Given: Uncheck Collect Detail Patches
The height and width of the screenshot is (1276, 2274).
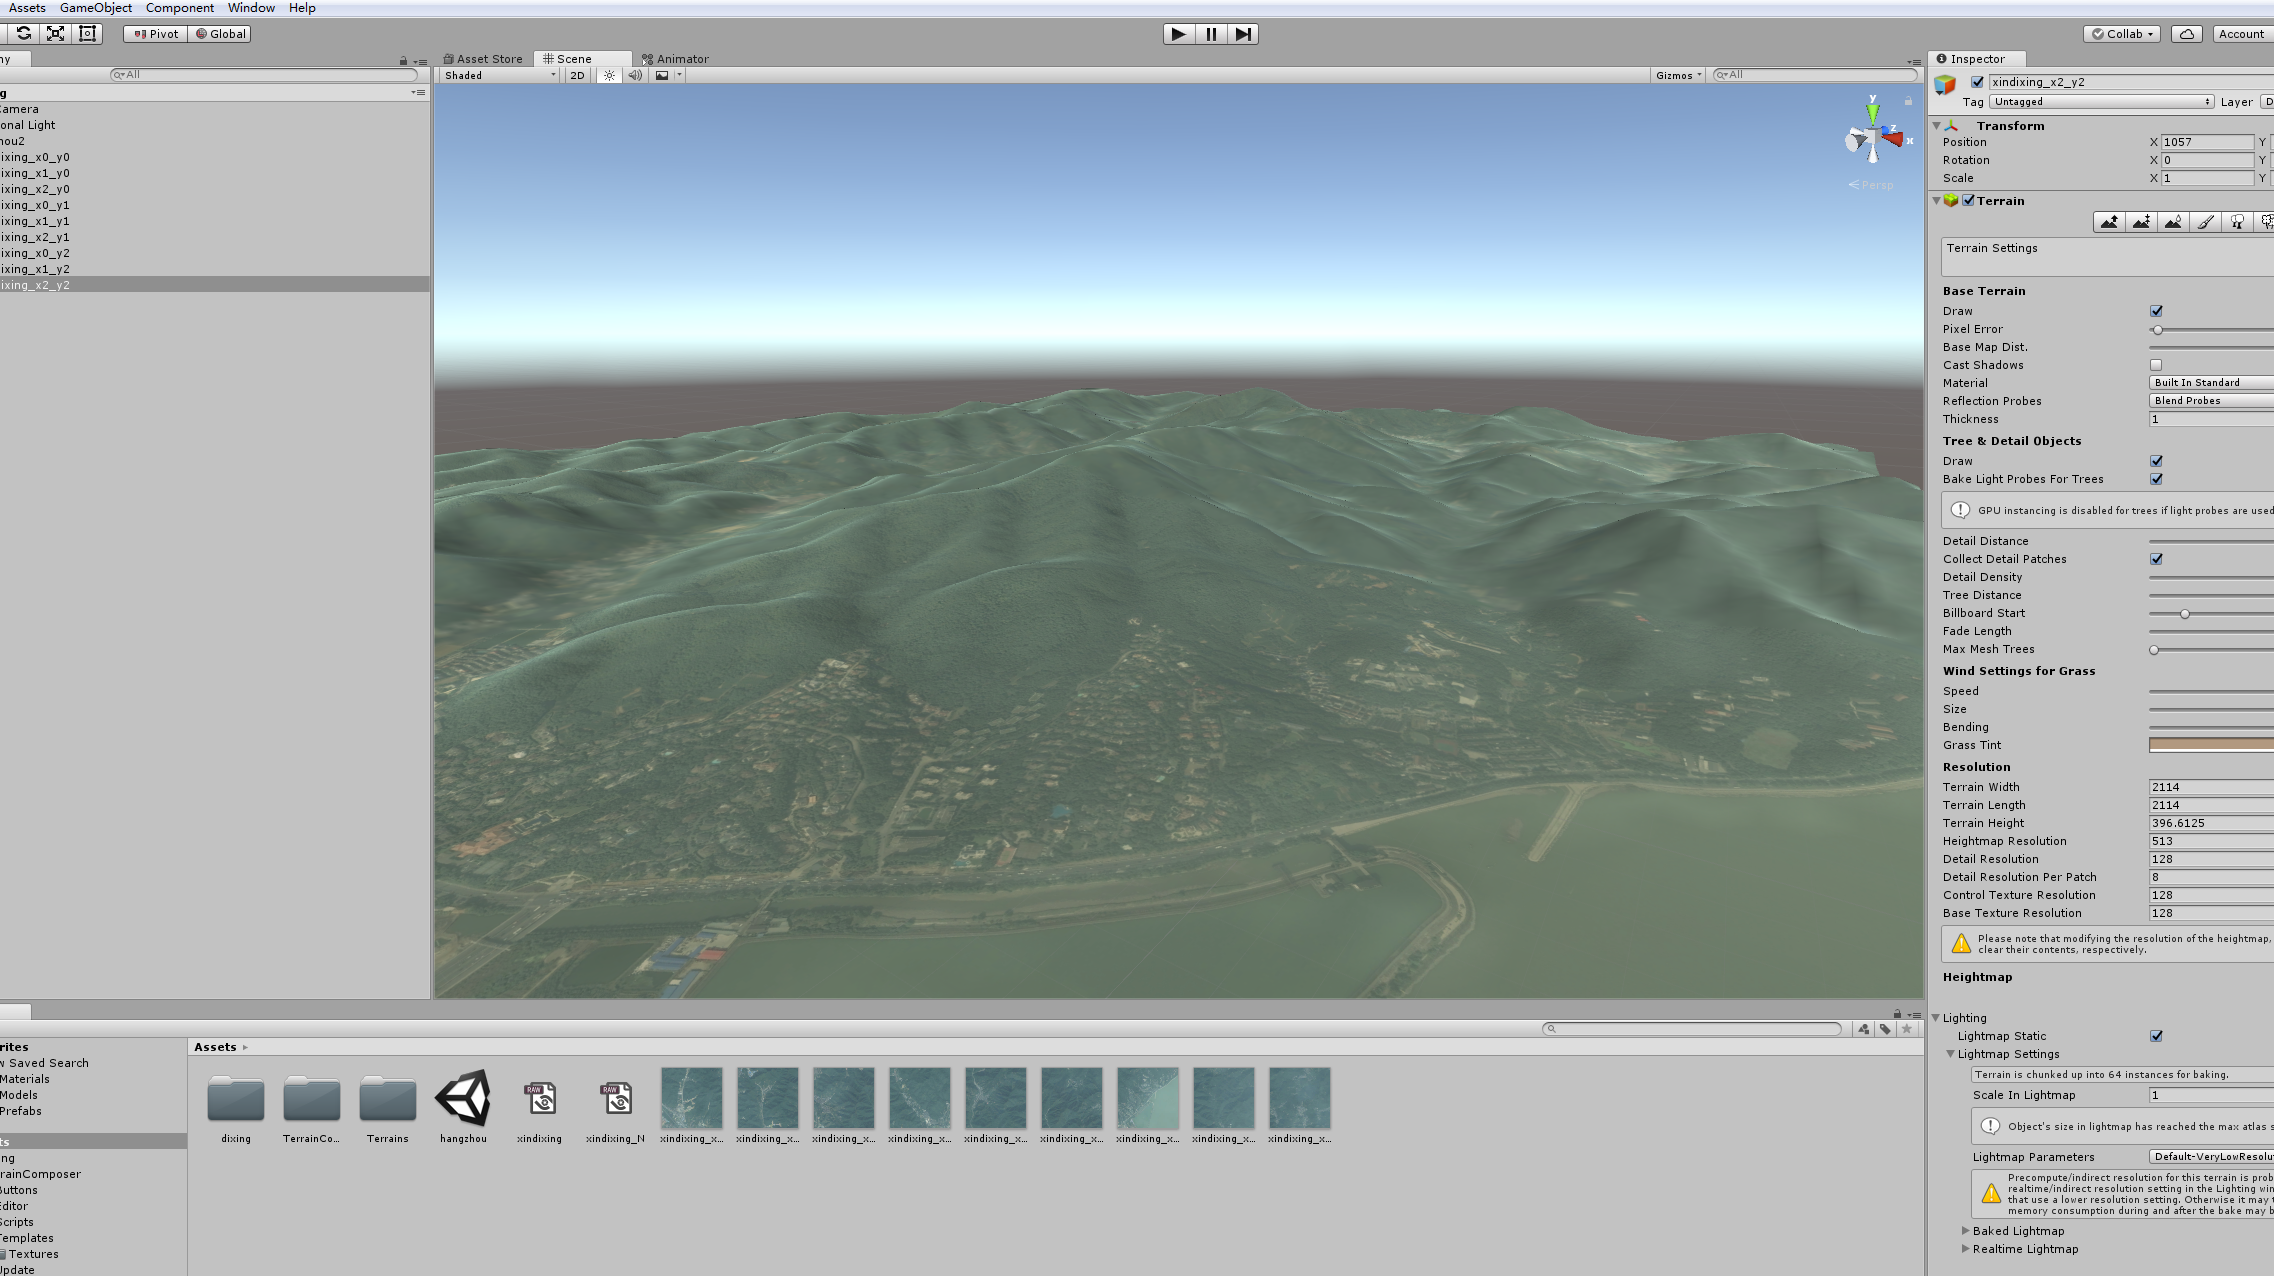Looking at the screenshot, I should tap(2156, 559).
